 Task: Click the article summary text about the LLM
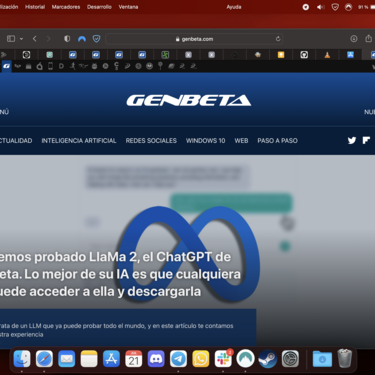(117, 330)
